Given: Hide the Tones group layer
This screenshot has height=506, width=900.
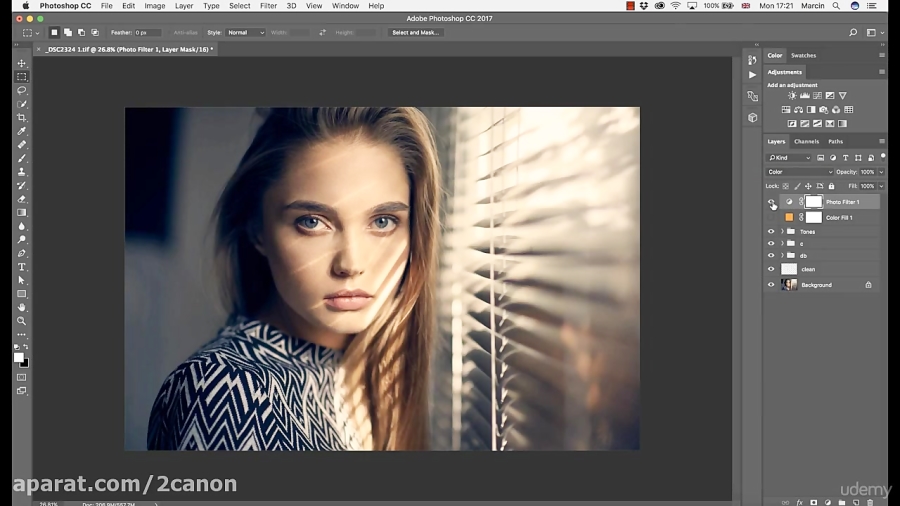Looking at the screenshot, I should (x=771, y=232).
